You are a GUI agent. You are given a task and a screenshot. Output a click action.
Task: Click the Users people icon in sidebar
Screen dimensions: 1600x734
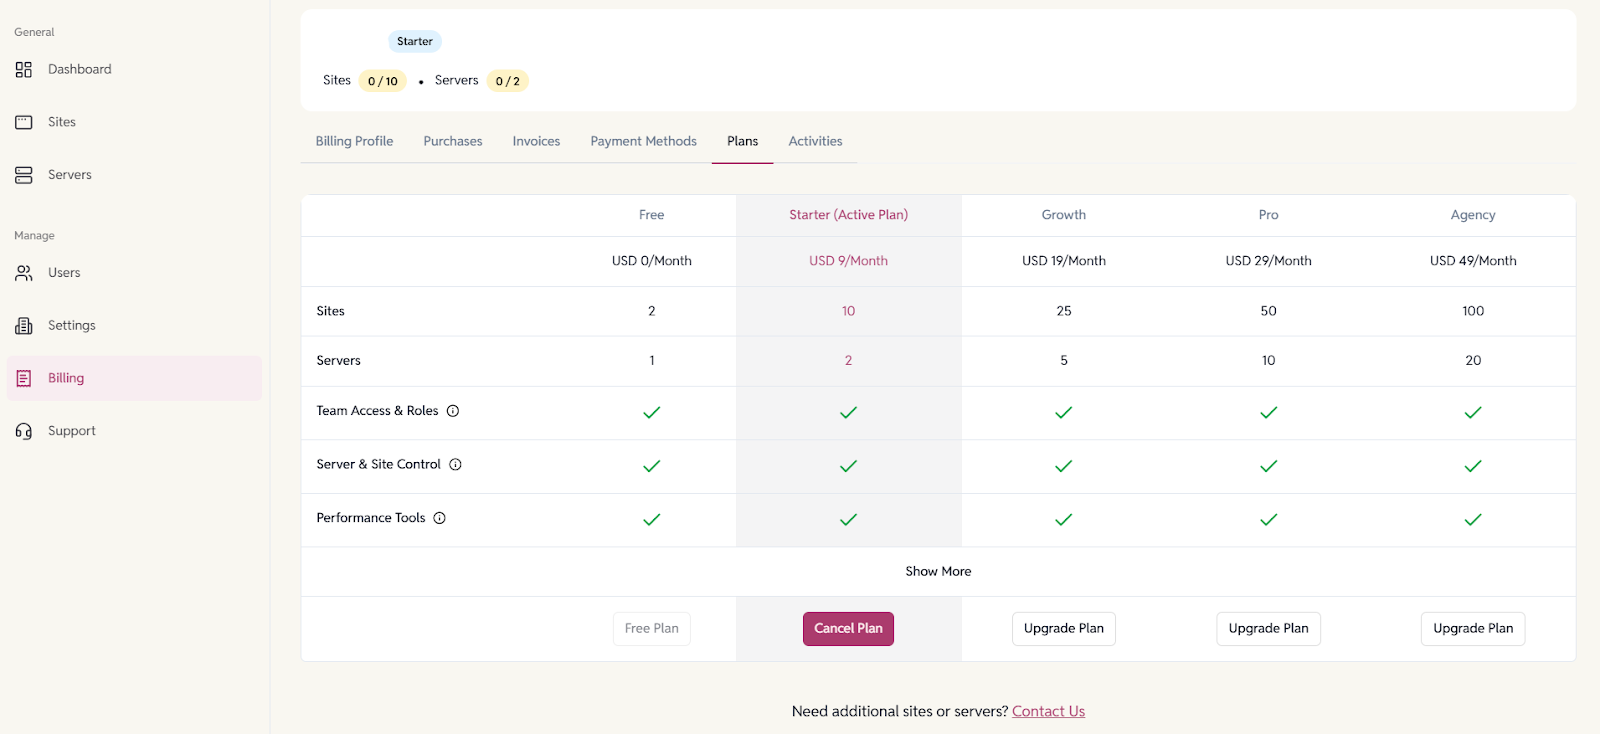click(x=24, y=273)
